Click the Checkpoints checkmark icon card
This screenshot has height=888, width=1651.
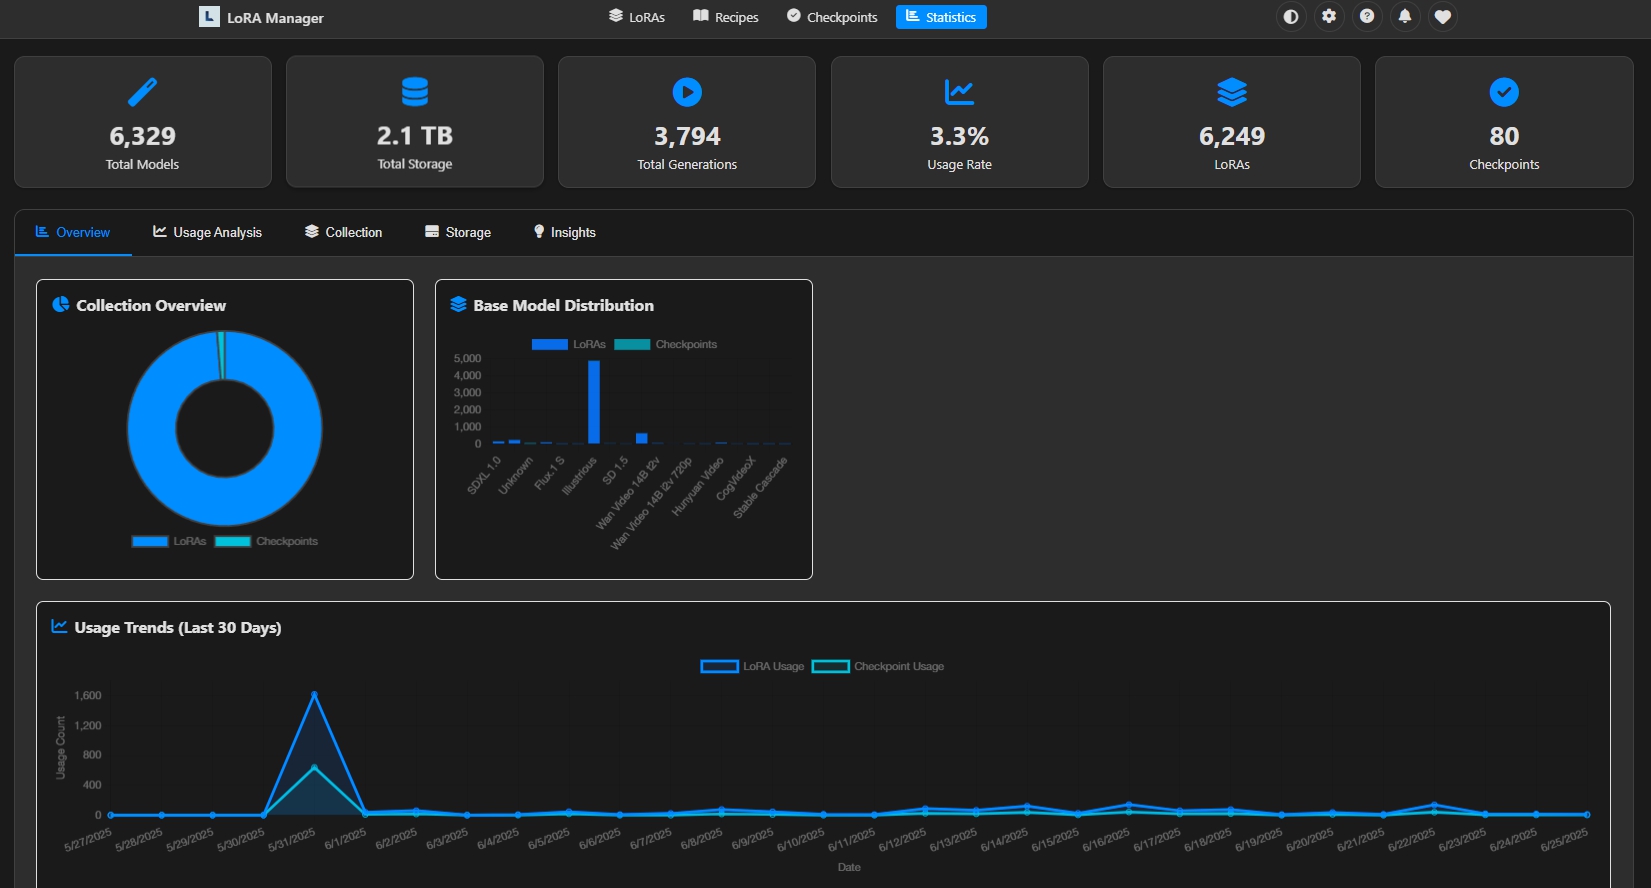click(x=1504, y=92)
